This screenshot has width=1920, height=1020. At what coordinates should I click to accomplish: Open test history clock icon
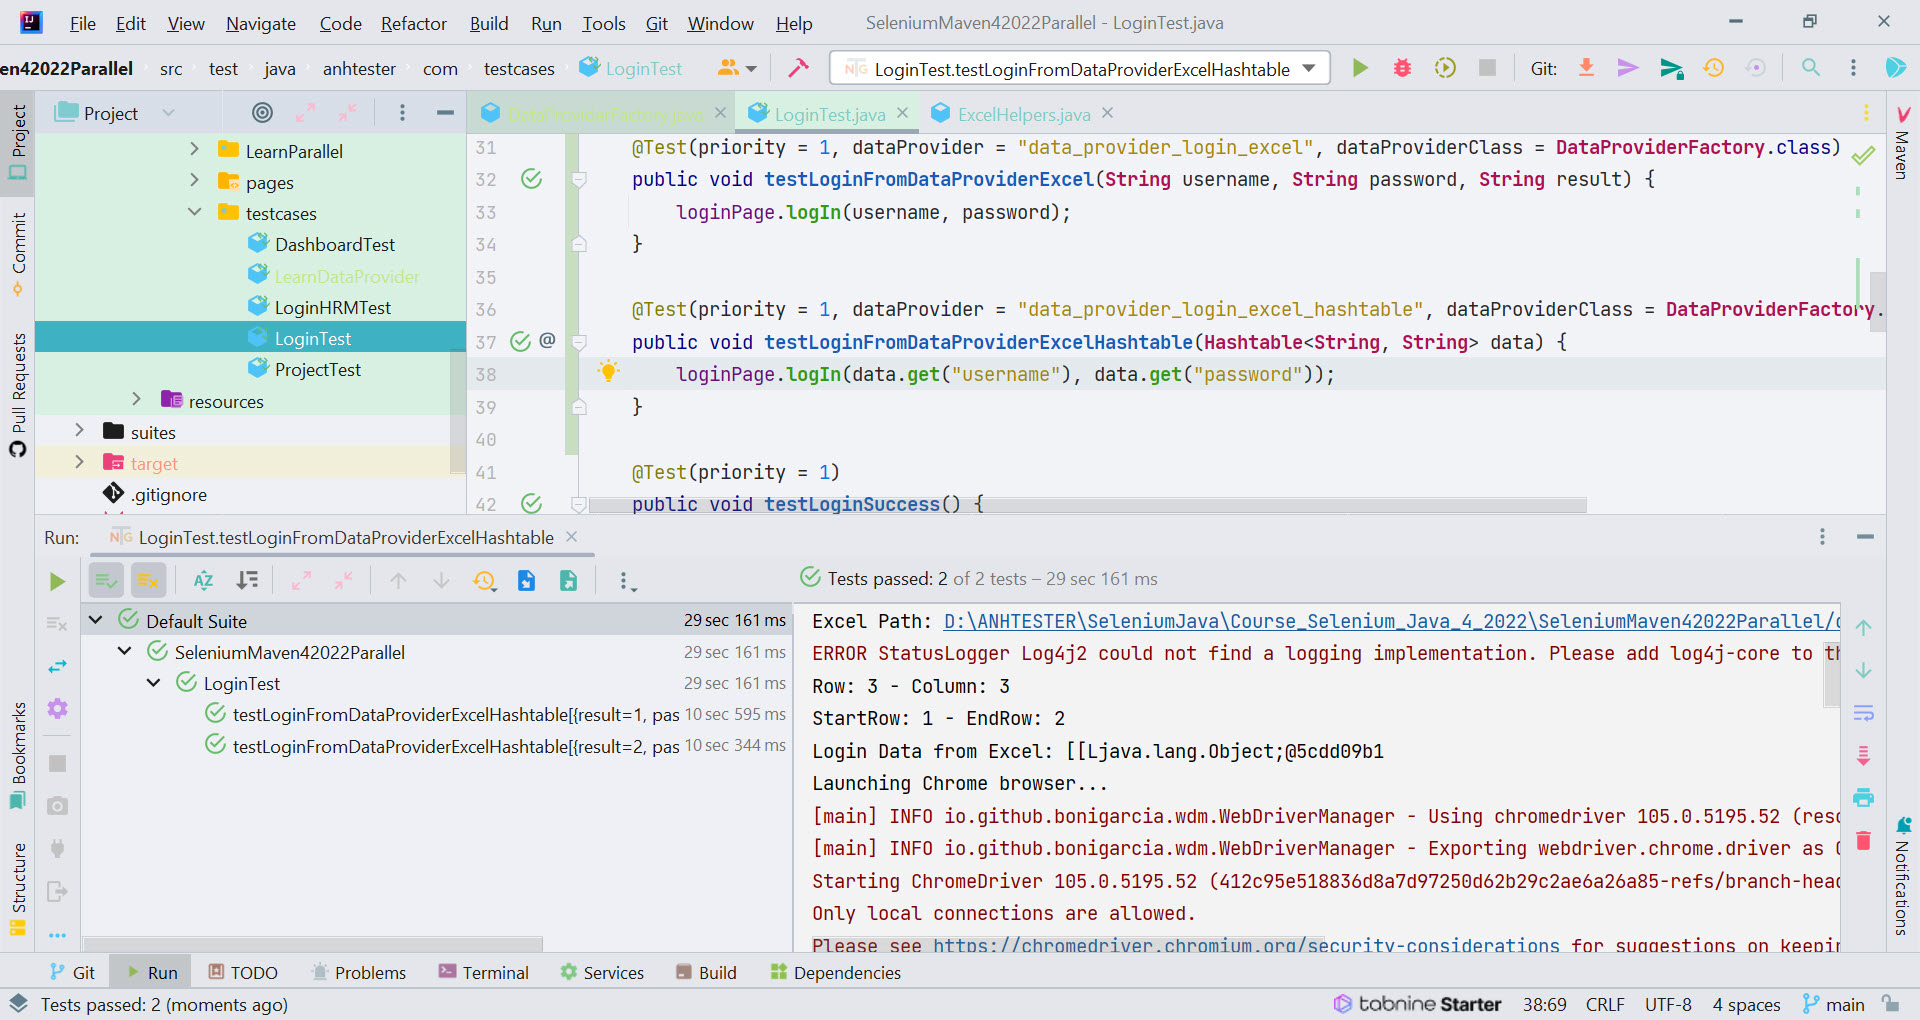(485, 581)
